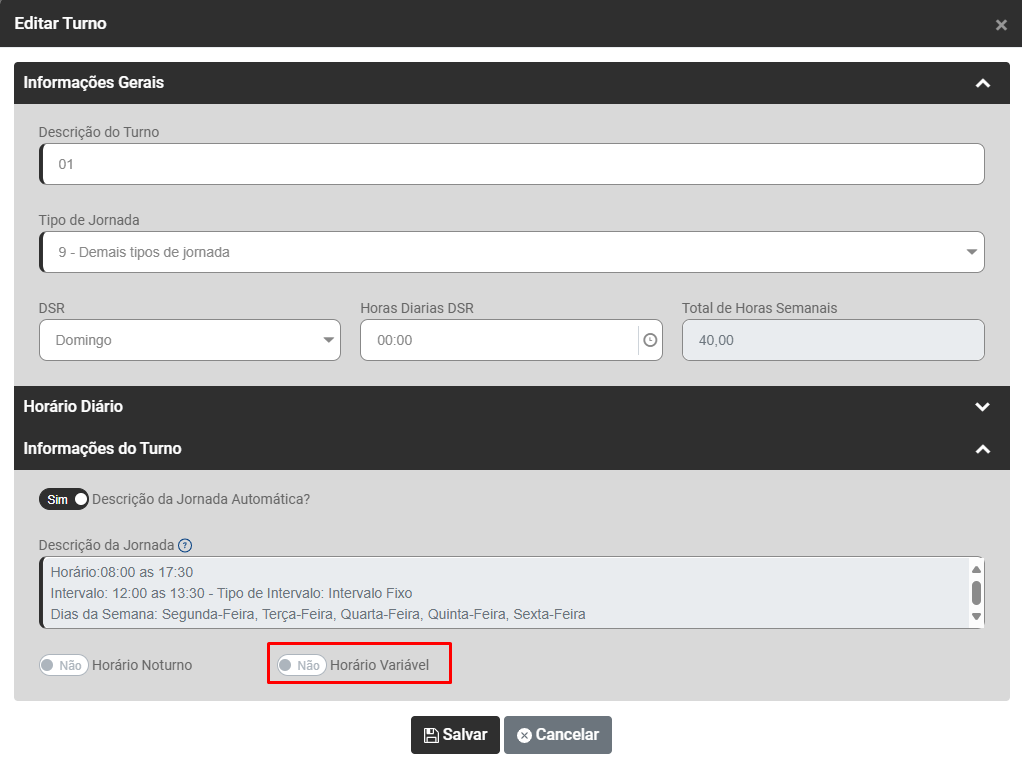Screen dimensions: 1022x781
Task: Click the Descrição do Turno text field
Action: coord(512,164)
